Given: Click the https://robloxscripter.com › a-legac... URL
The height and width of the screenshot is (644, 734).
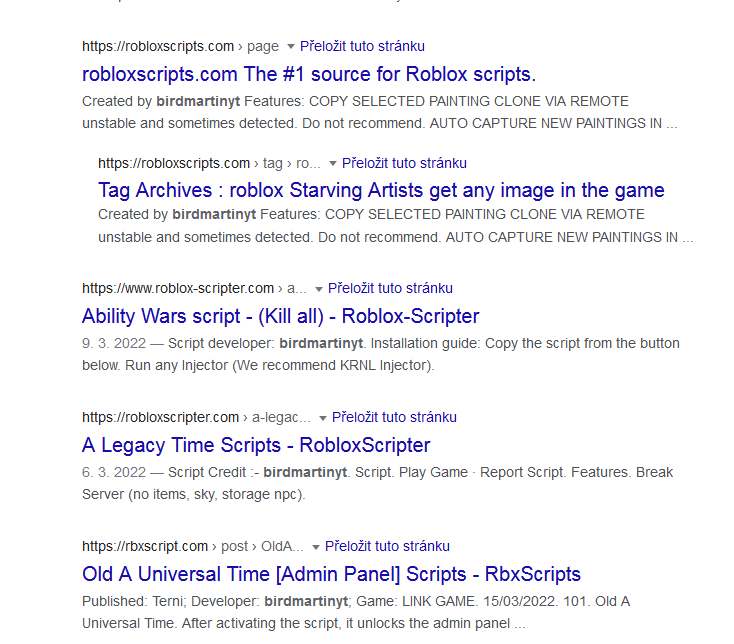Looking at the screenshot, I should (195, 417).
